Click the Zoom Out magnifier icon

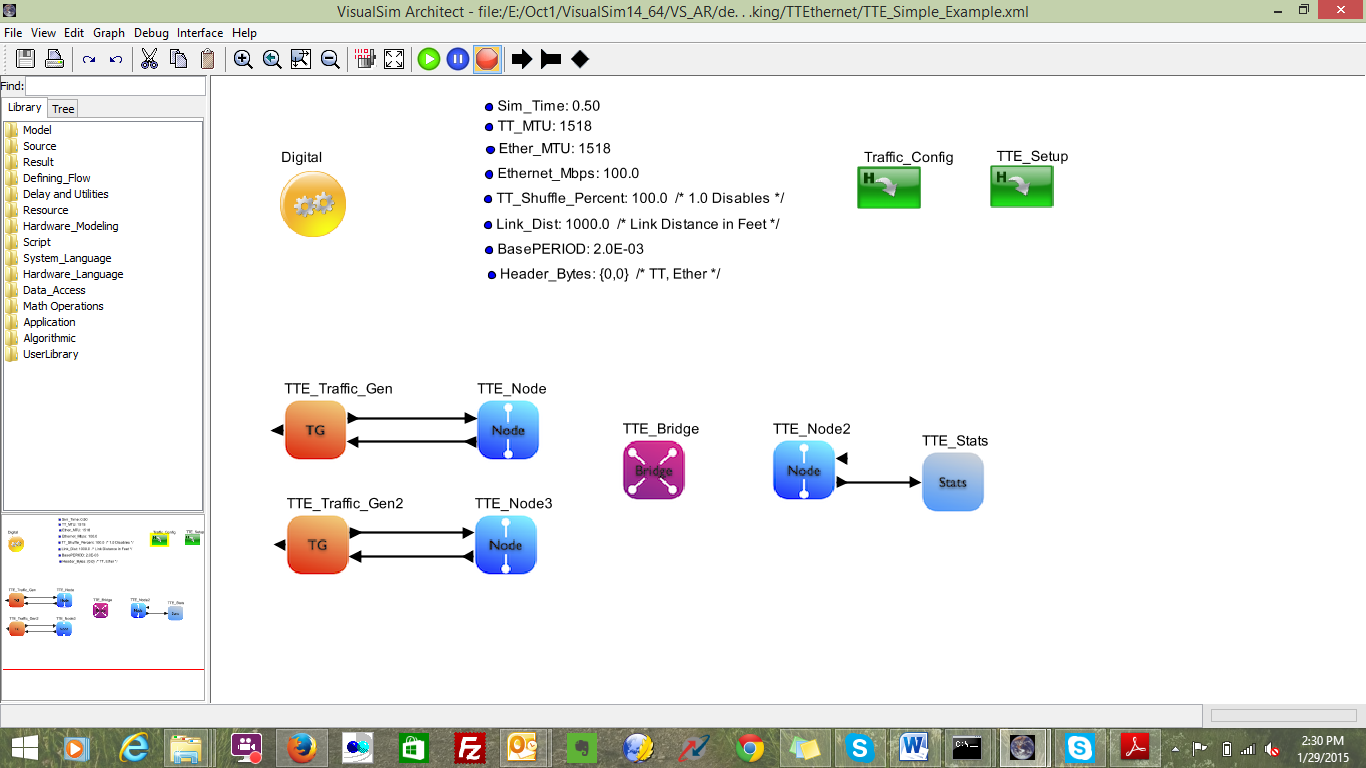pyautogui.click(x=330, y=59)
